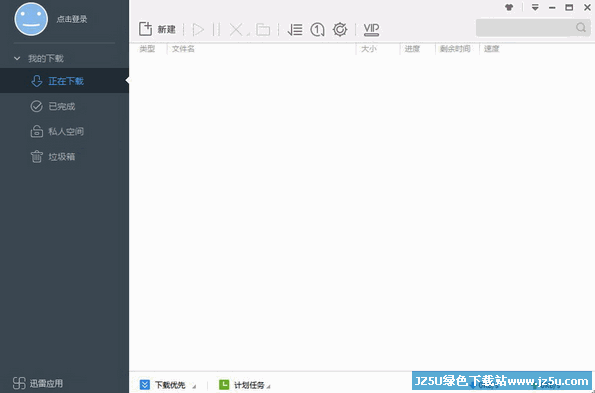
Task: Sort by 剩余时间 column header
Action: coord(455,49)
